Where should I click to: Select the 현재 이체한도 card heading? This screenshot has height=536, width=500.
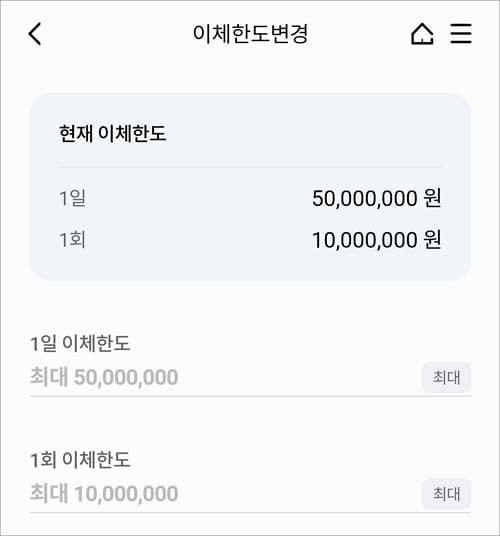112,133
